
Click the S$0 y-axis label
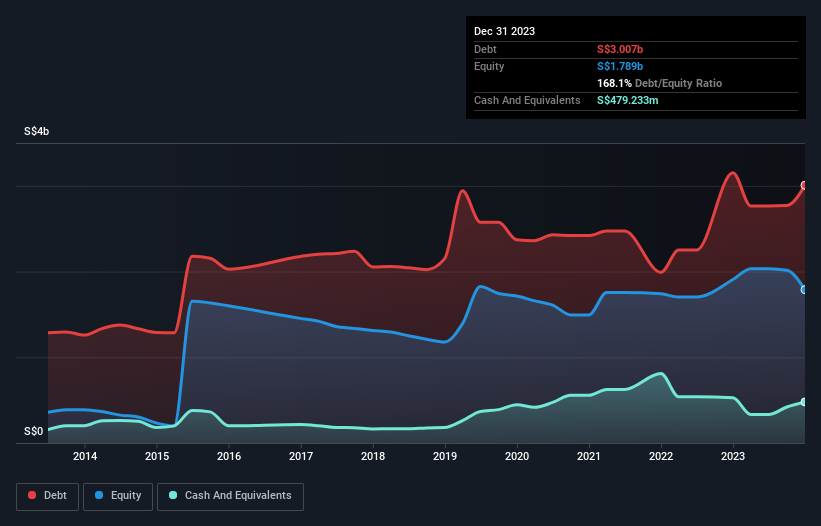pos(34,431)
